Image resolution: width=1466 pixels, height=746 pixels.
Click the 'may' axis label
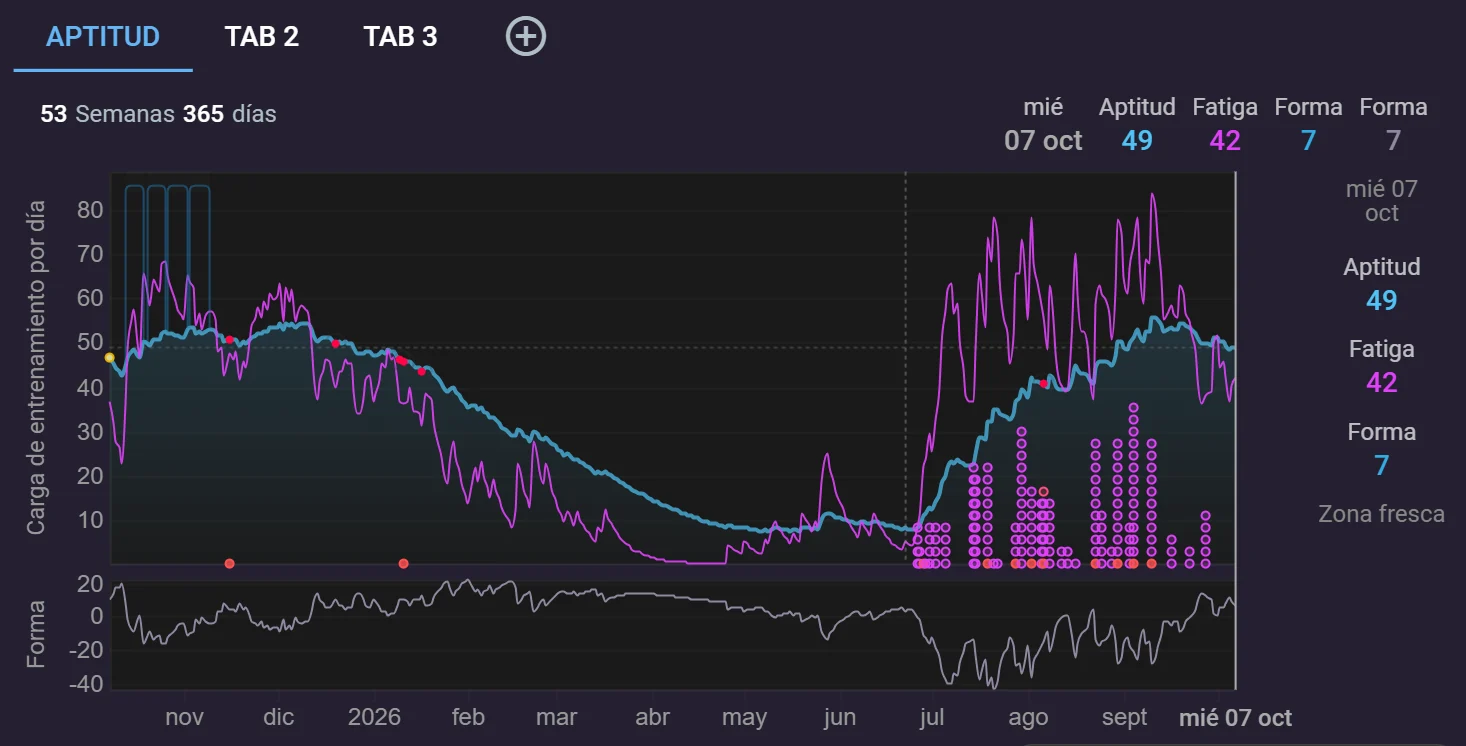pyautogui.click(x=744, y=717)
